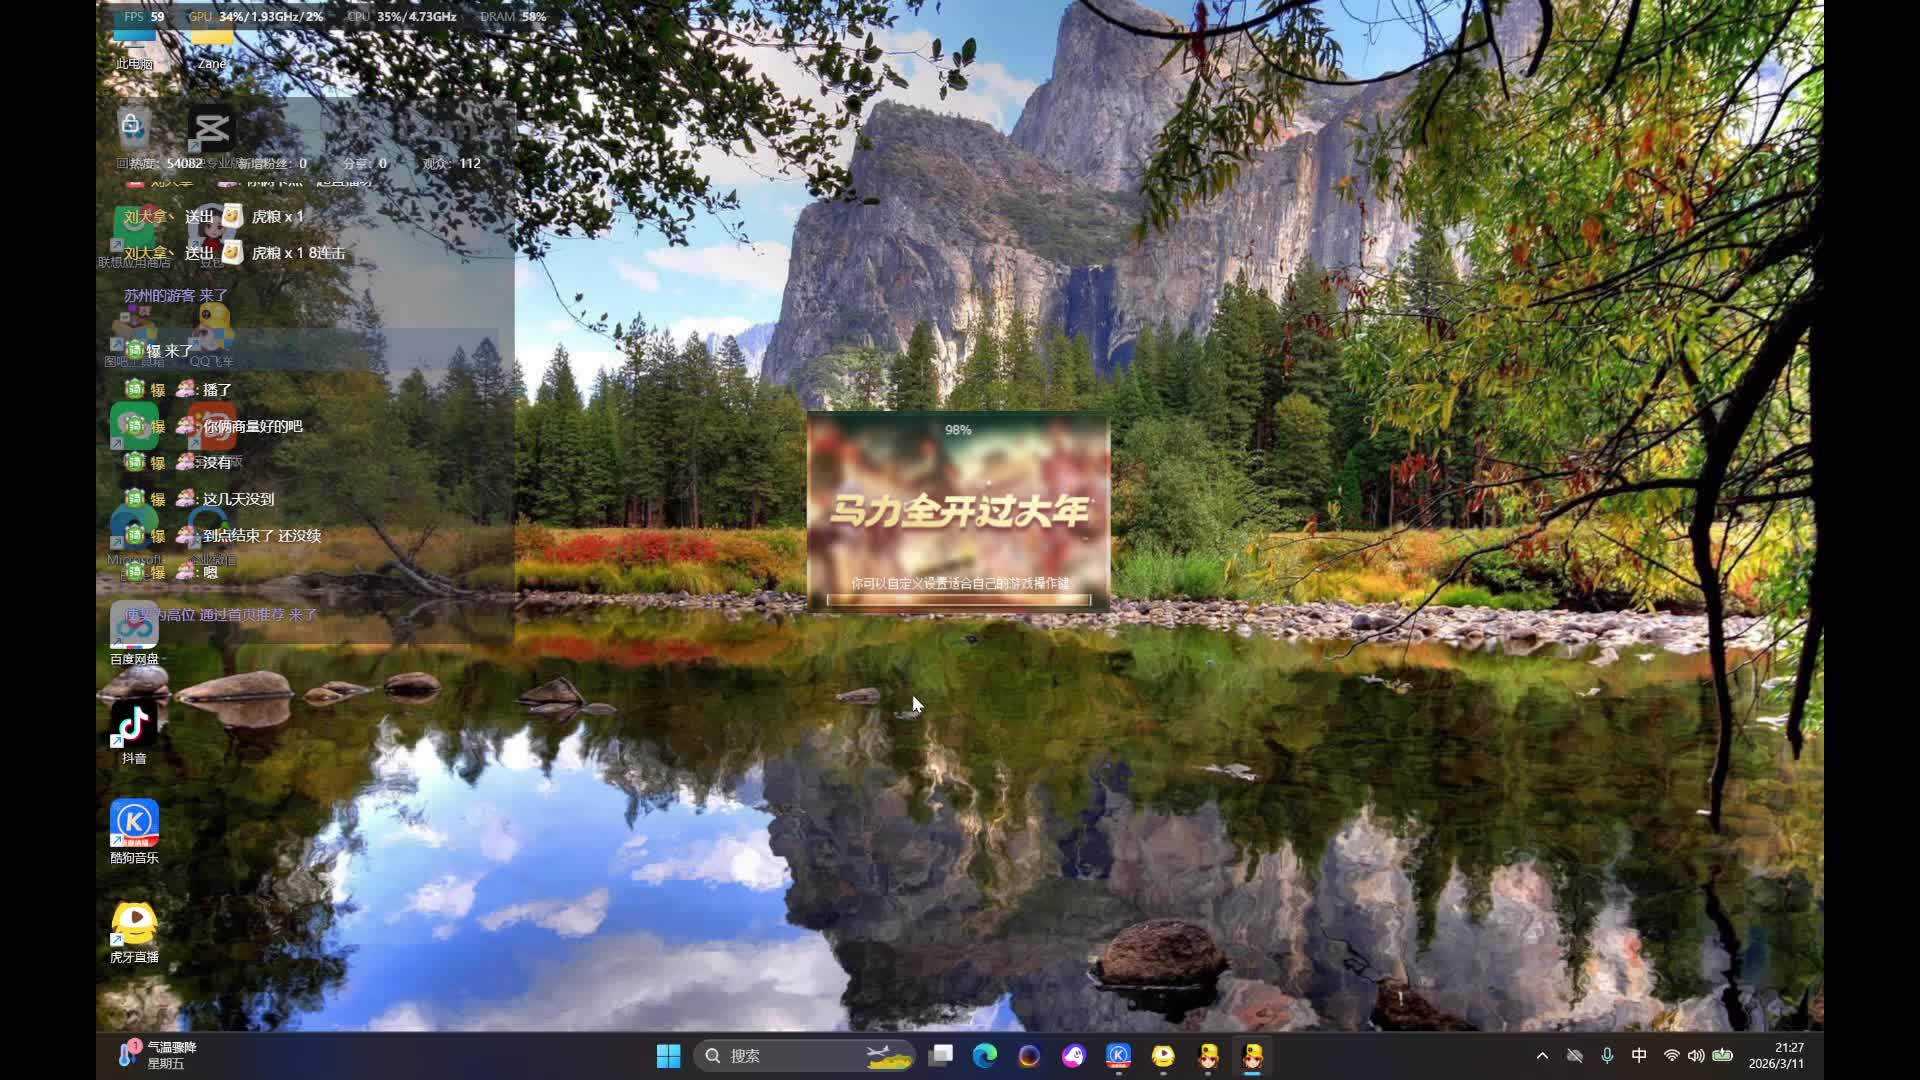
Task: Open Task View in the taskbar
Action: click(940, 1056)
